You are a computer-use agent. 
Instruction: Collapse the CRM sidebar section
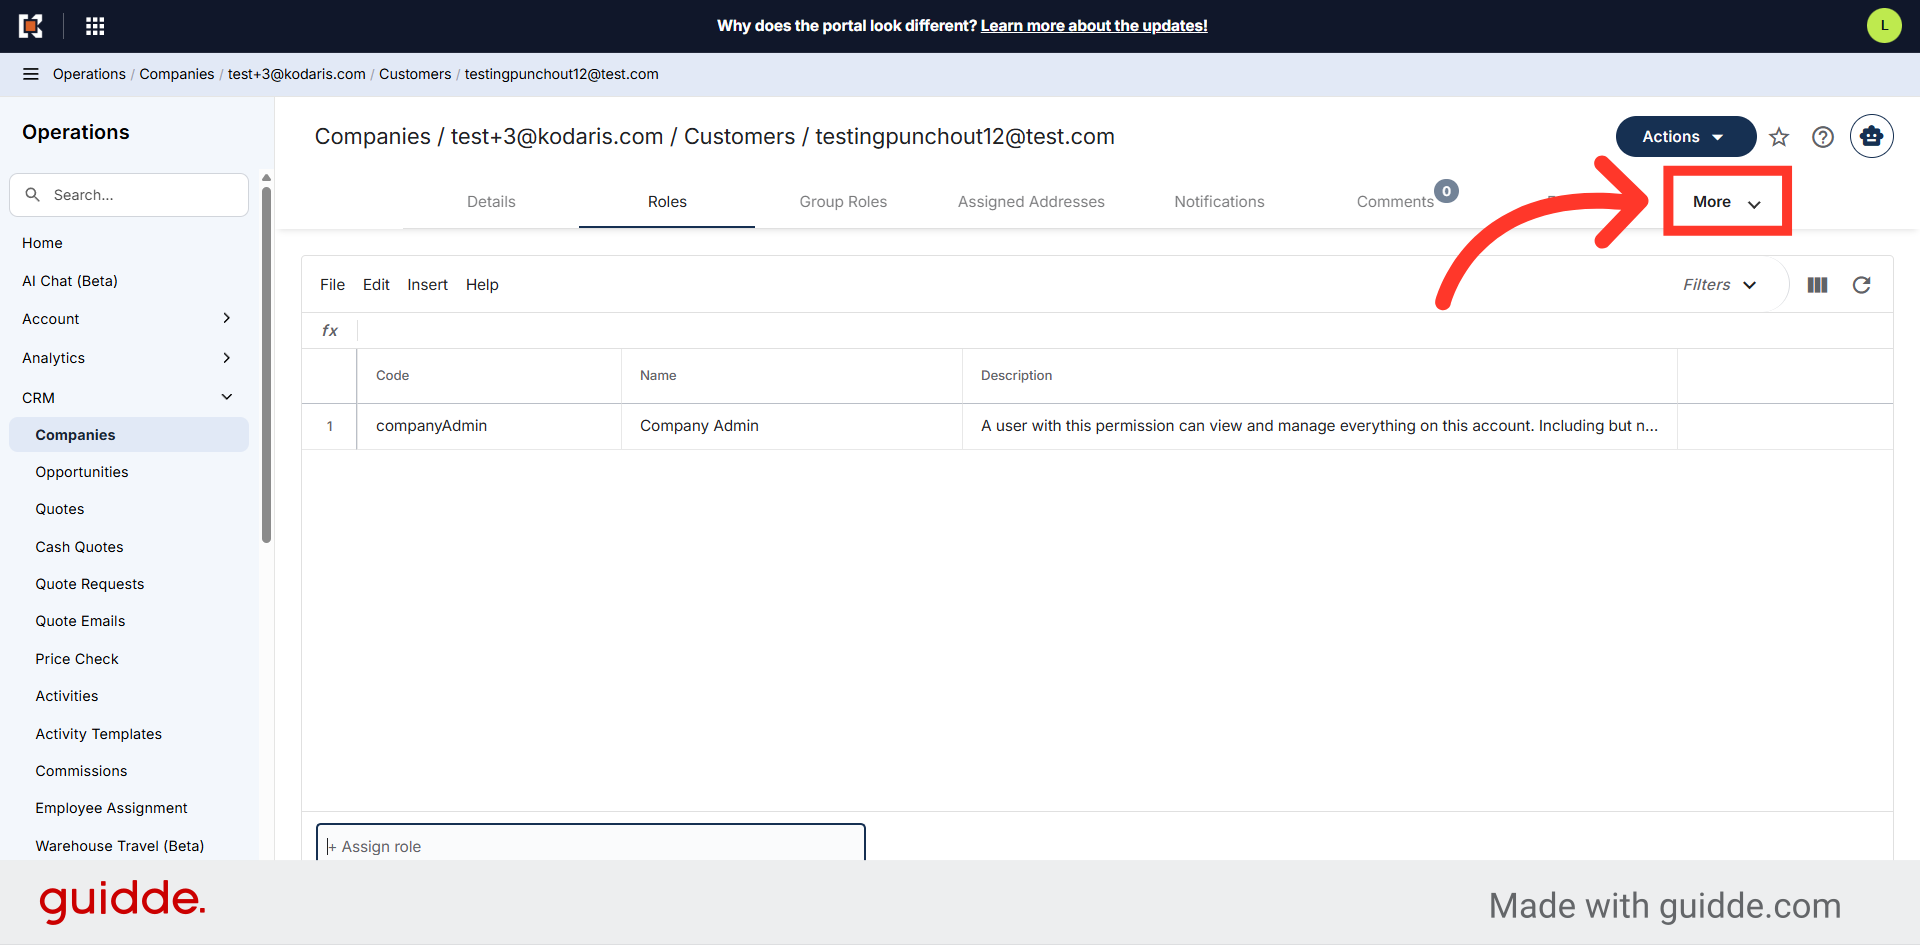pyautogui.click(x=128, y=398)
